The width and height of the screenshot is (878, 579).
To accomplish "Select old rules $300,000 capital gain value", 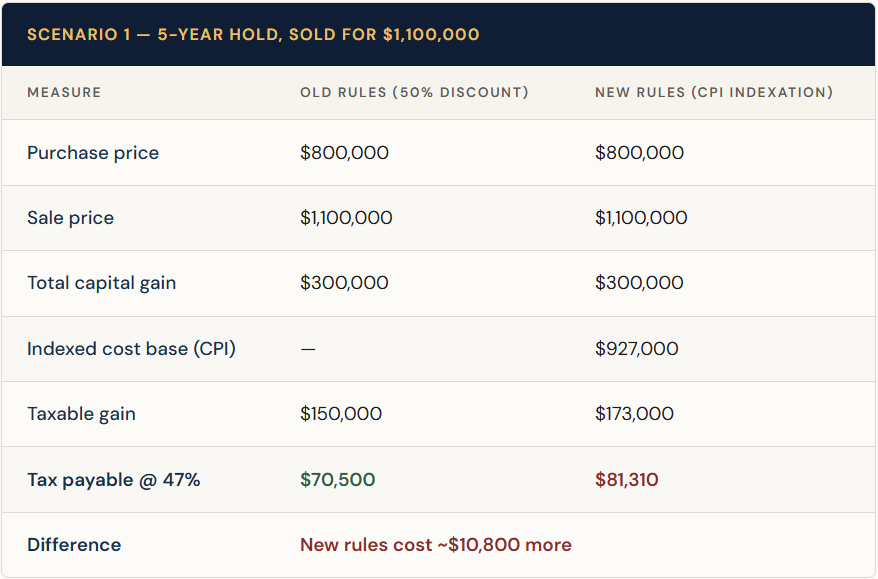I will coord(344,282).
